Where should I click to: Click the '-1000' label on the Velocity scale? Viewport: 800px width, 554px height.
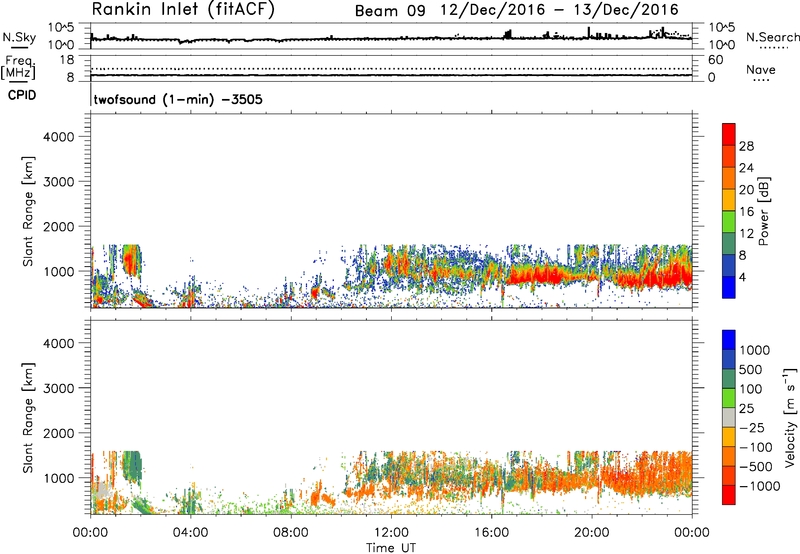click(760, 486)
